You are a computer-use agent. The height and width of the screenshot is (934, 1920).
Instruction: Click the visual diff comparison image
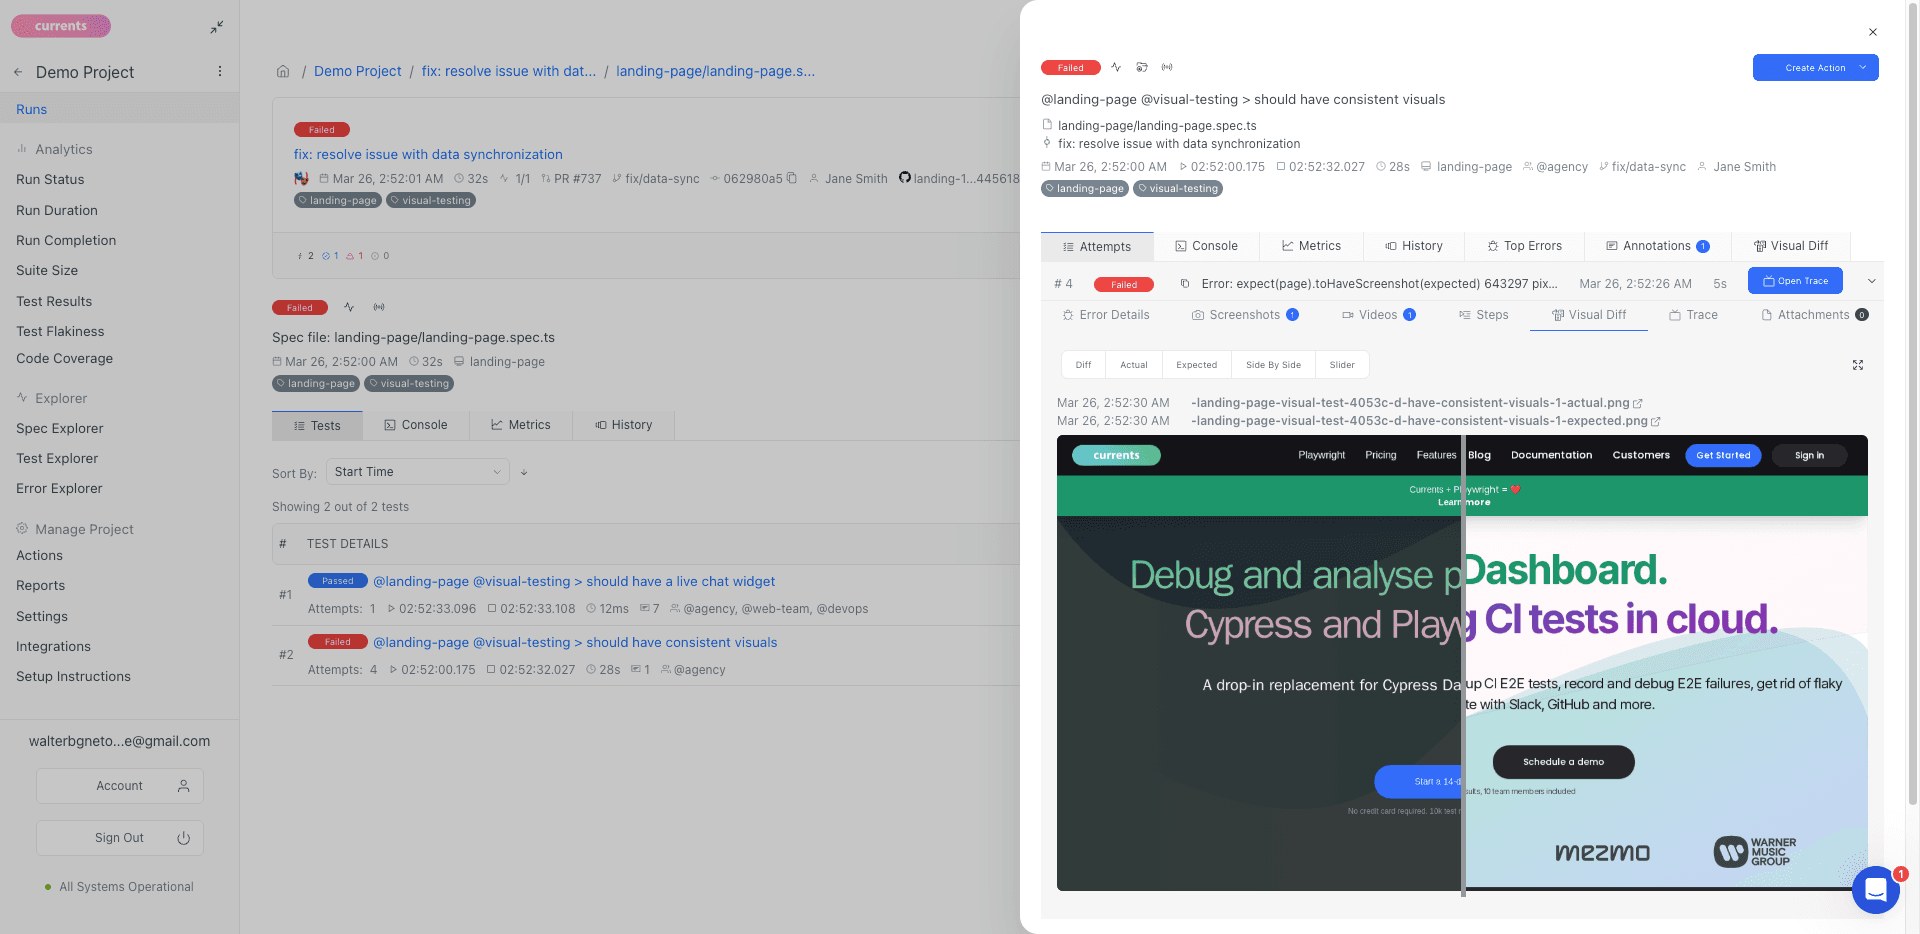[1462, 663]
